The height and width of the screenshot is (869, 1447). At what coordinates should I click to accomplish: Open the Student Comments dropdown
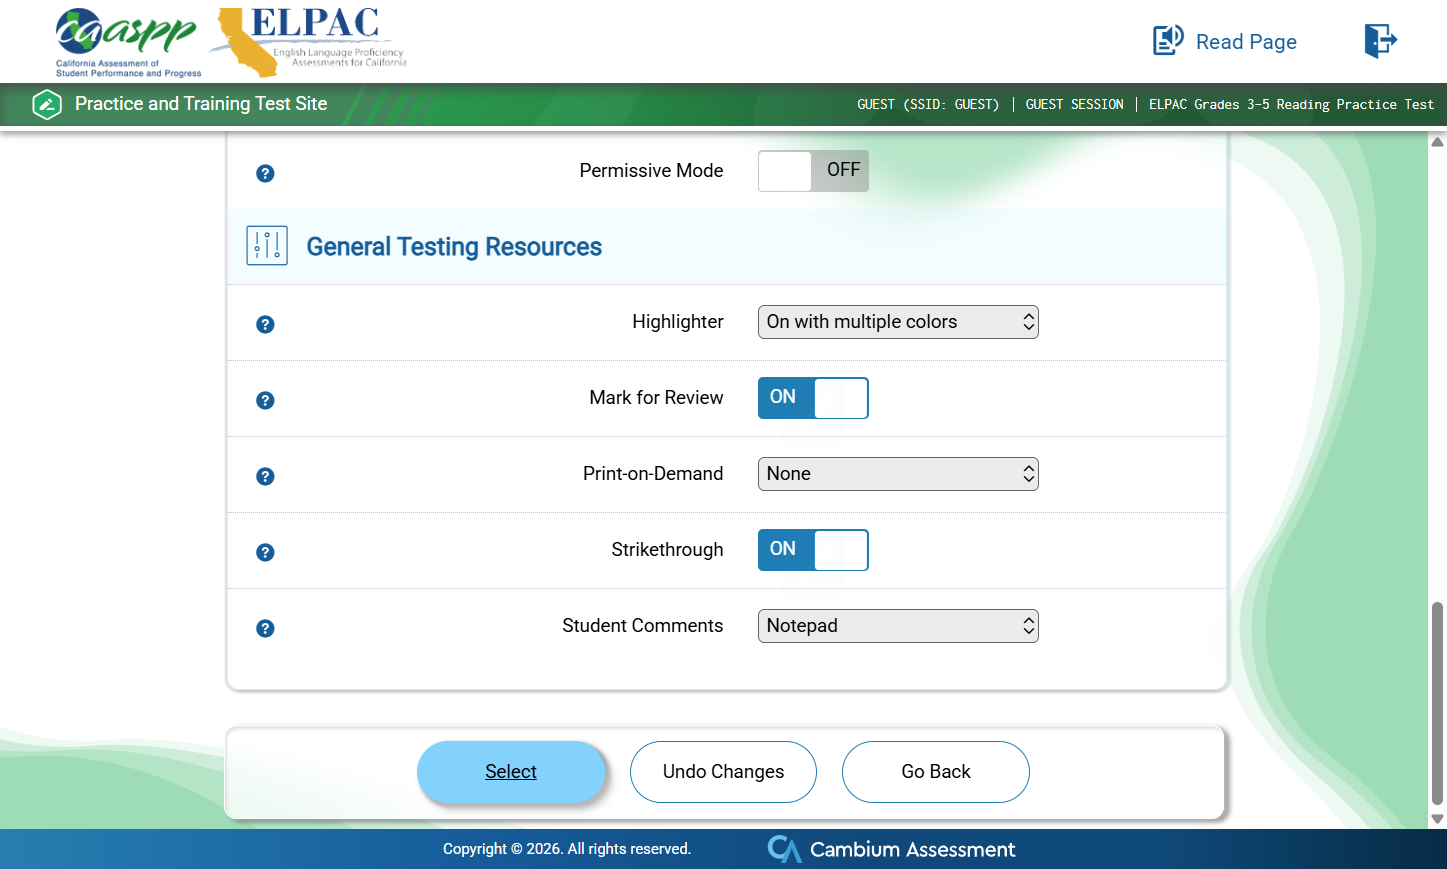click(x=898, y=626)
